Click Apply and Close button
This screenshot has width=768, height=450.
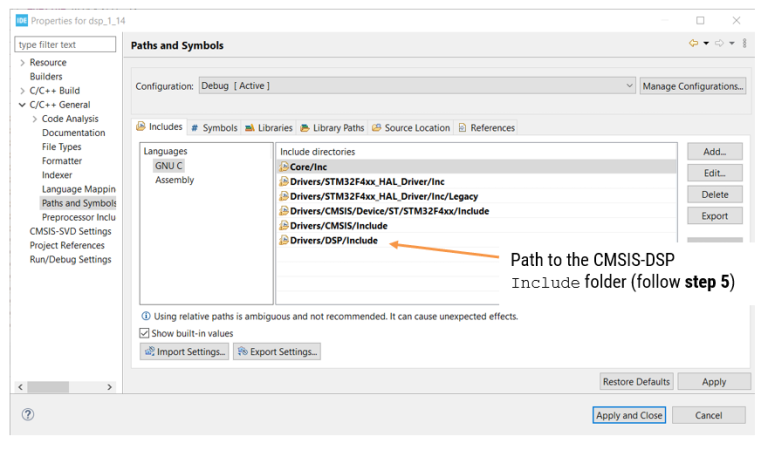point(629,415)
